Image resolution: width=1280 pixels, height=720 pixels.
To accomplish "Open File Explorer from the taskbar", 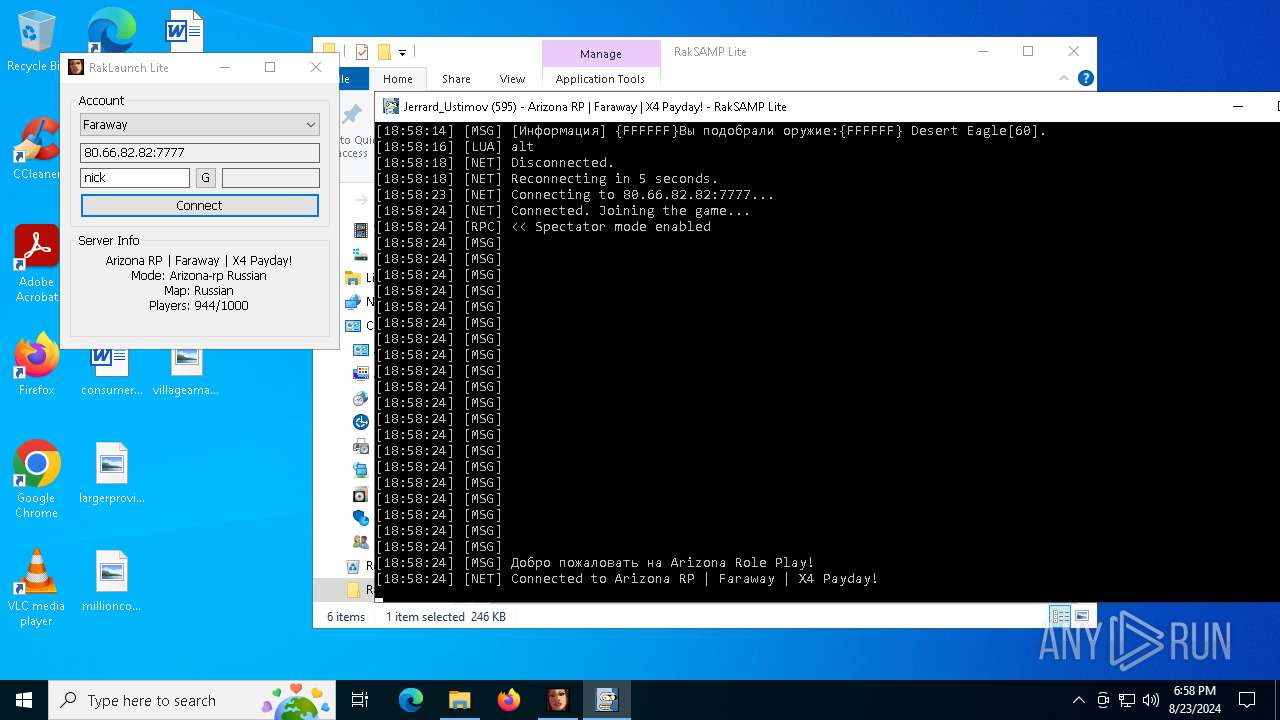I will [460, 700].
